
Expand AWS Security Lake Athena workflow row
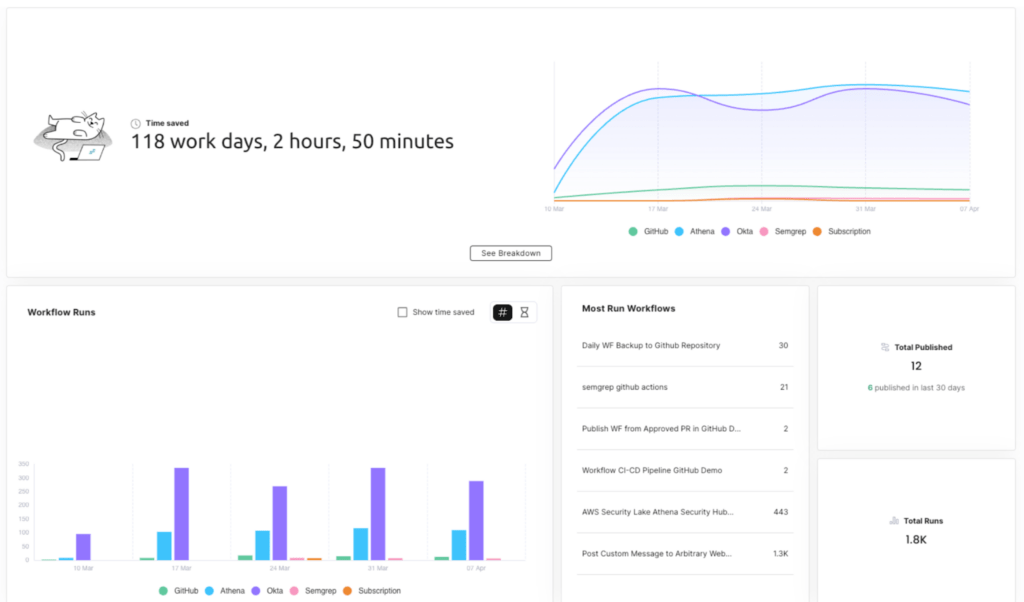(x=657, y=511)
